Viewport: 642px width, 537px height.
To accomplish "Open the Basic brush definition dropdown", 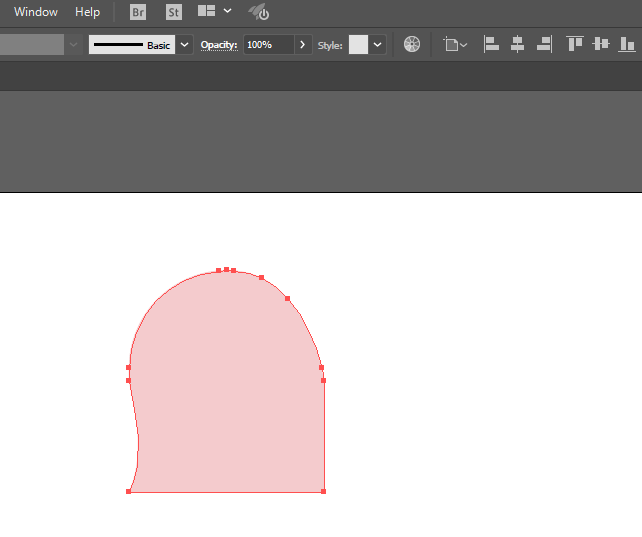I will pos(185,45).
